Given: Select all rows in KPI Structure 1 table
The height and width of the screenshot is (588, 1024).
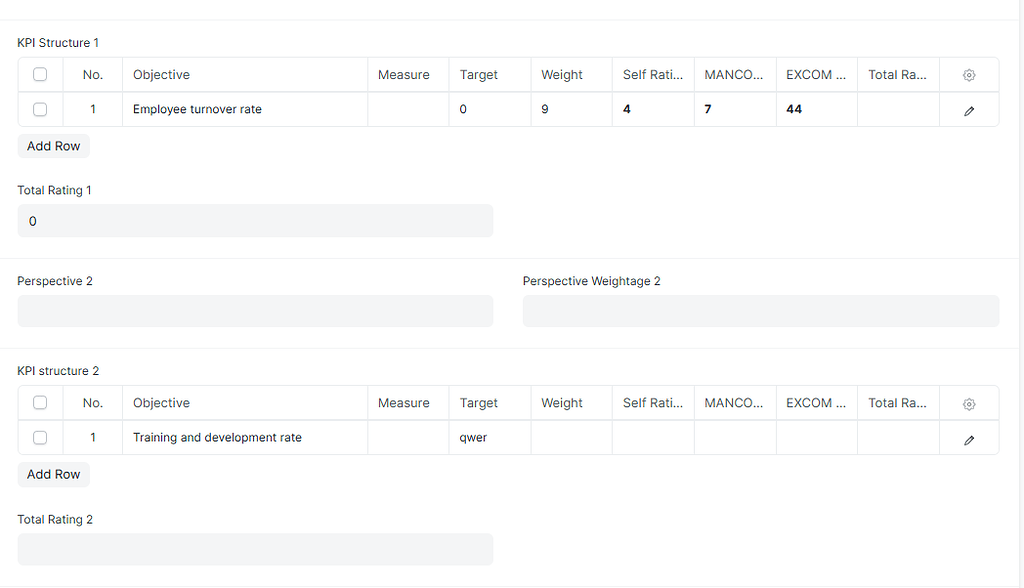Looking at the screenshot, I should pyautogui.click(x=40, y=74).
